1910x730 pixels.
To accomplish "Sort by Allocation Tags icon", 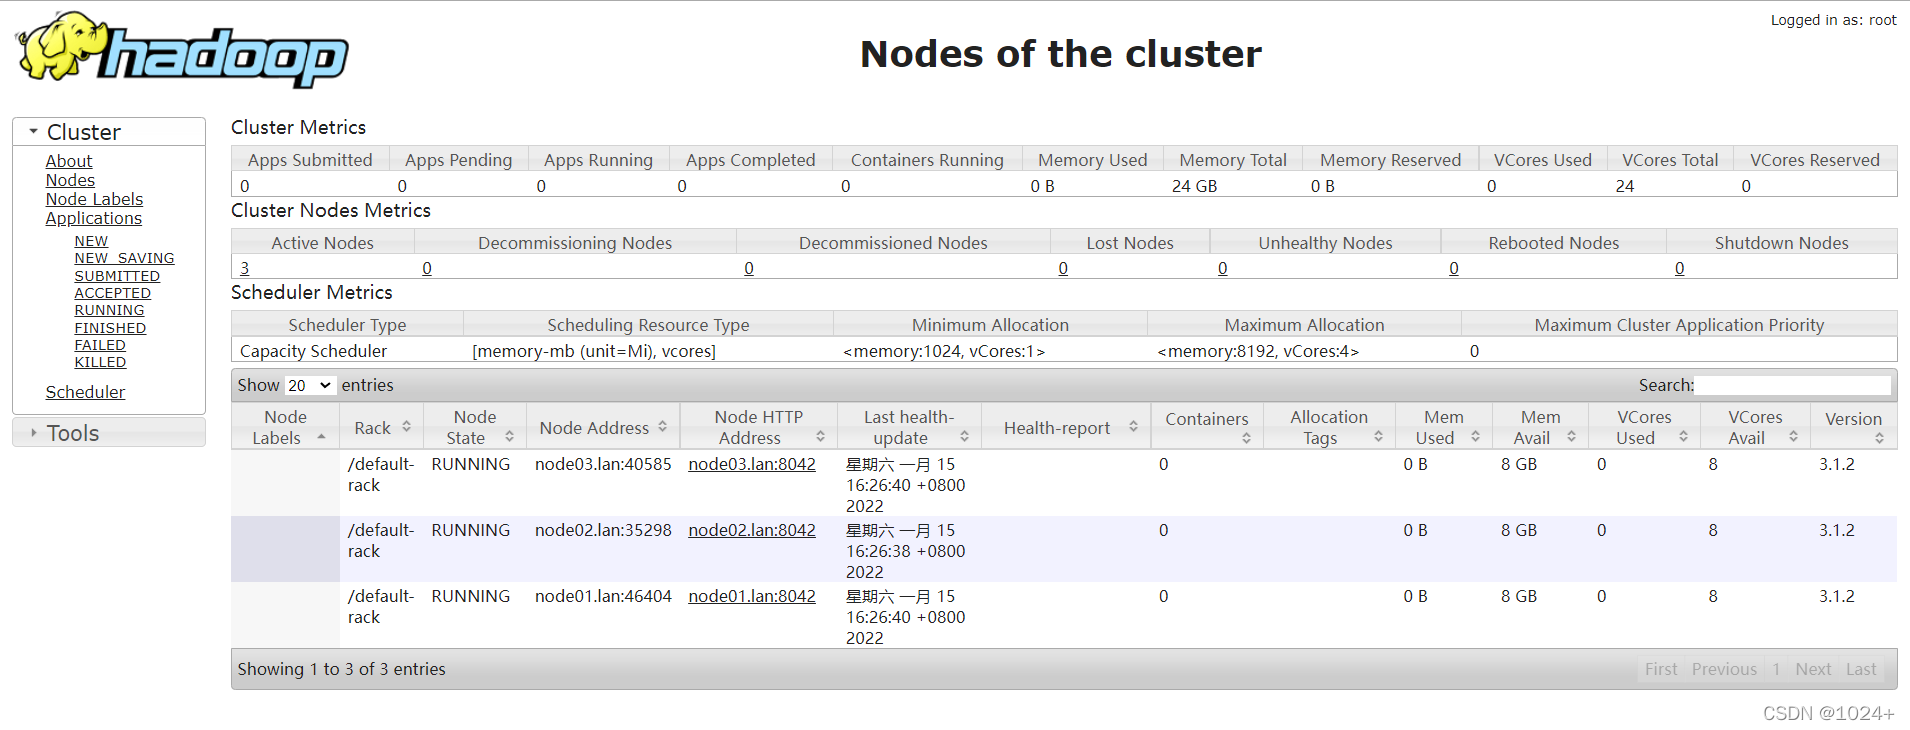I will pyautogui.click(x=1378, y=437).
